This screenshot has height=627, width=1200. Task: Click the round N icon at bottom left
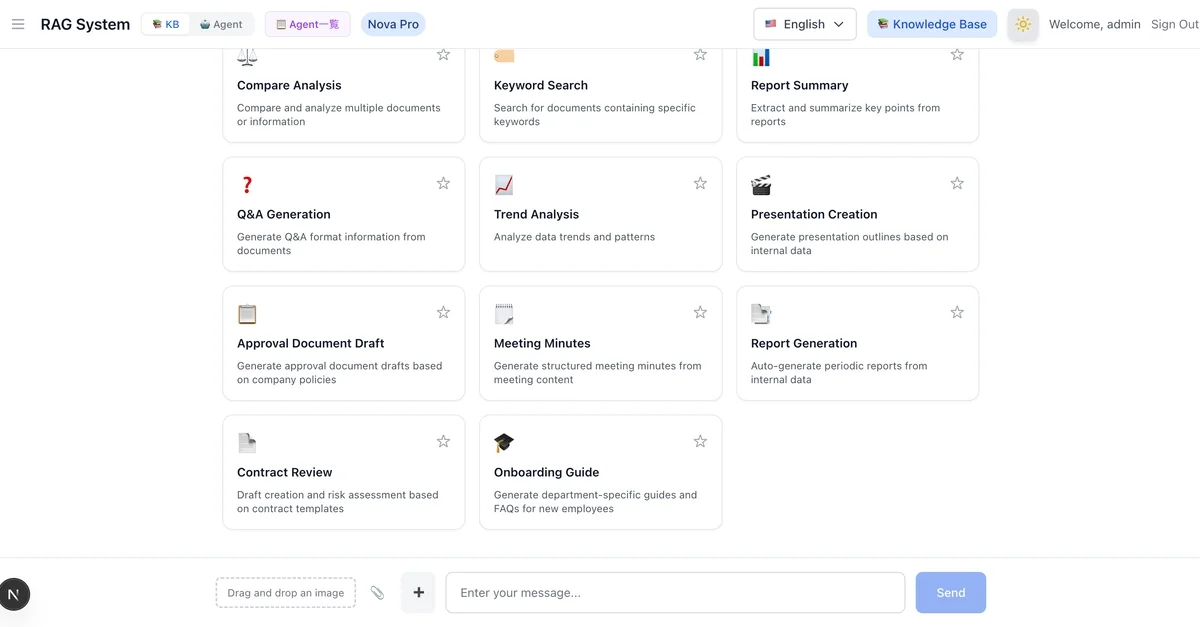coord(14,594)
